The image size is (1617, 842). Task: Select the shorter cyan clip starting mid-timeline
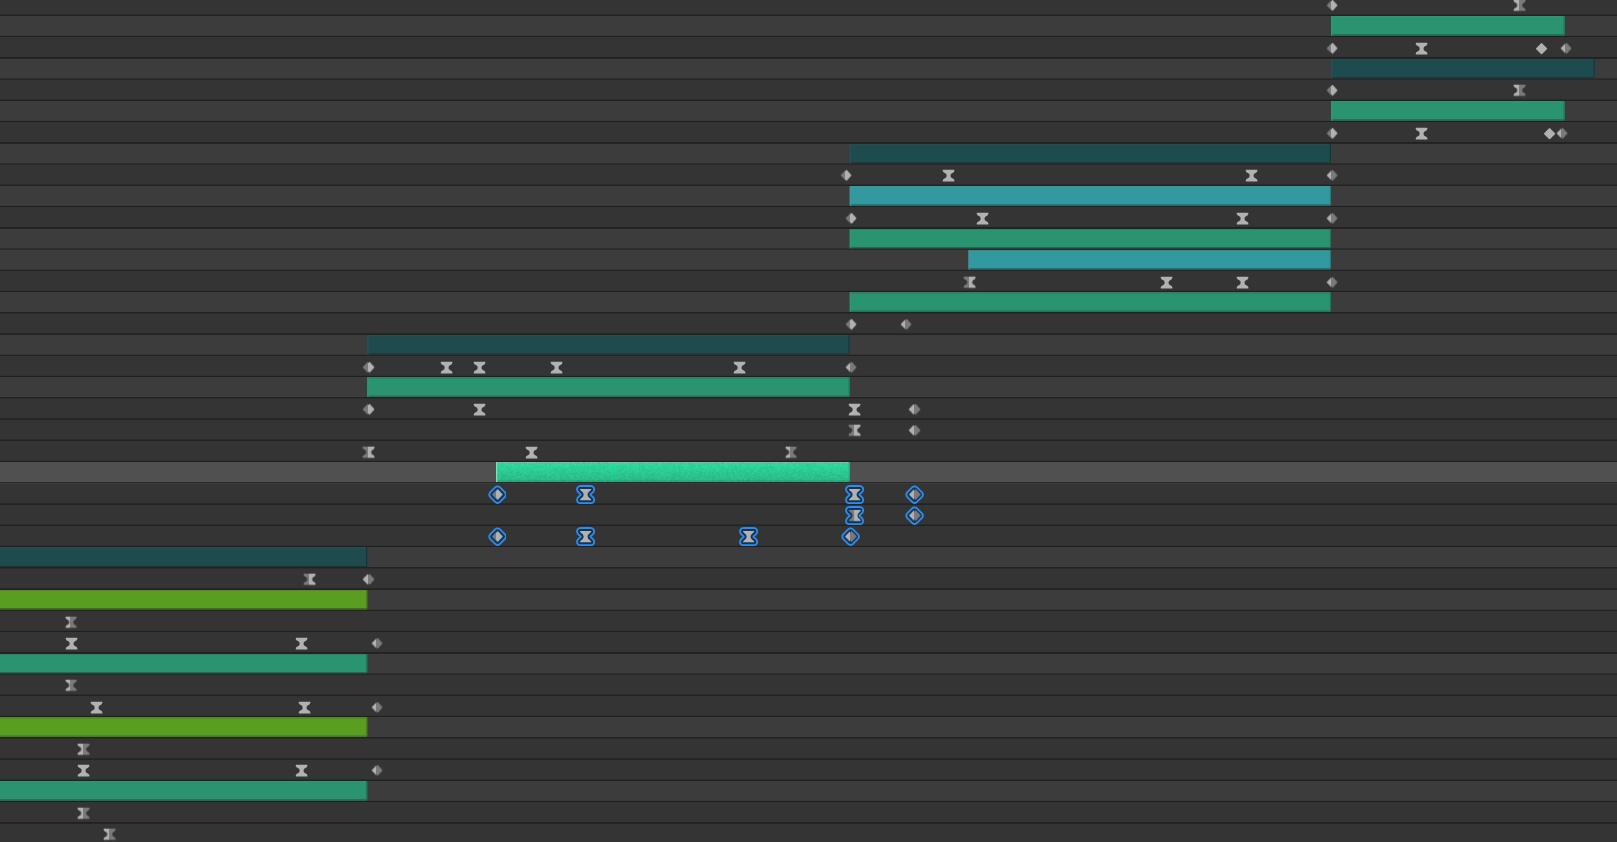(x=1148, y=257)
